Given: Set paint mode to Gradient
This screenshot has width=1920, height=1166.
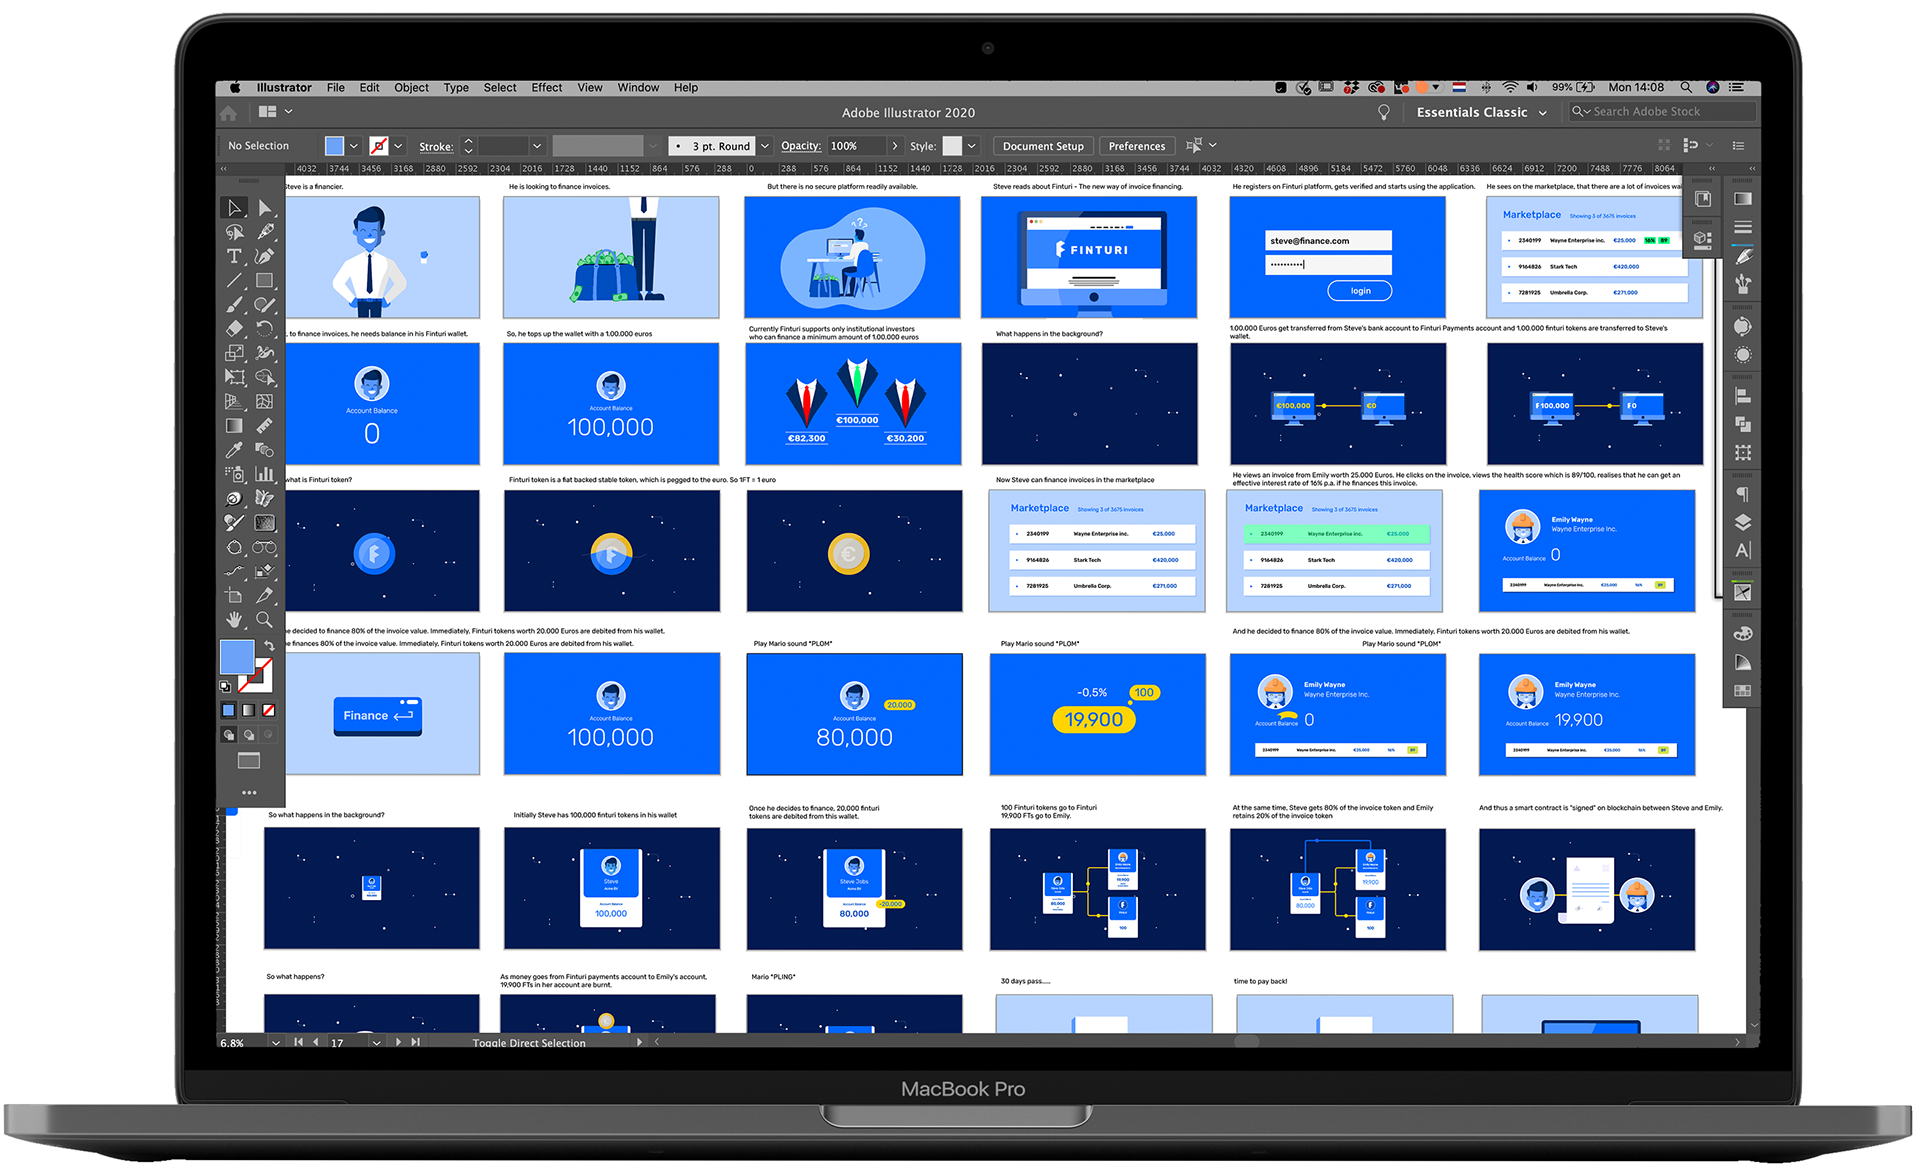Looking at the screenshot, I should coord(248,710).
